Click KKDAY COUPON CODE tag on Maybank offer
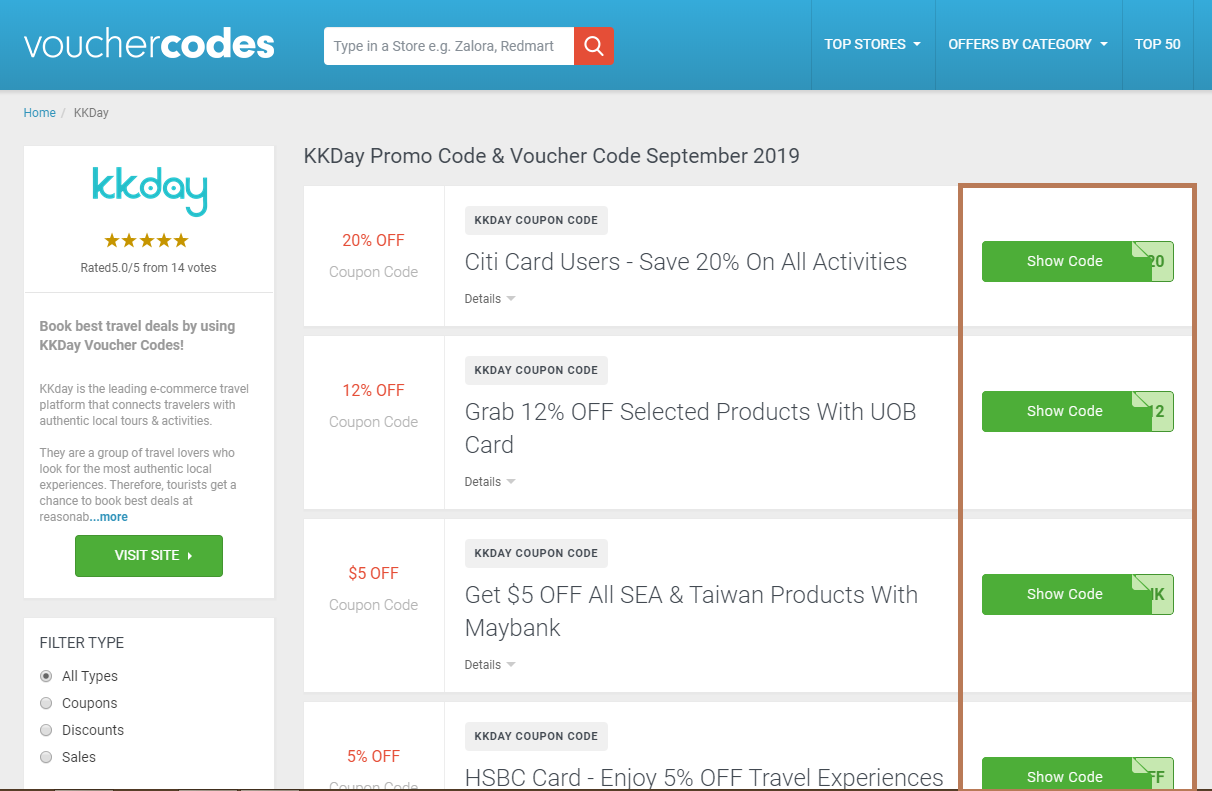1212x791 pixels. pos(536,553)
